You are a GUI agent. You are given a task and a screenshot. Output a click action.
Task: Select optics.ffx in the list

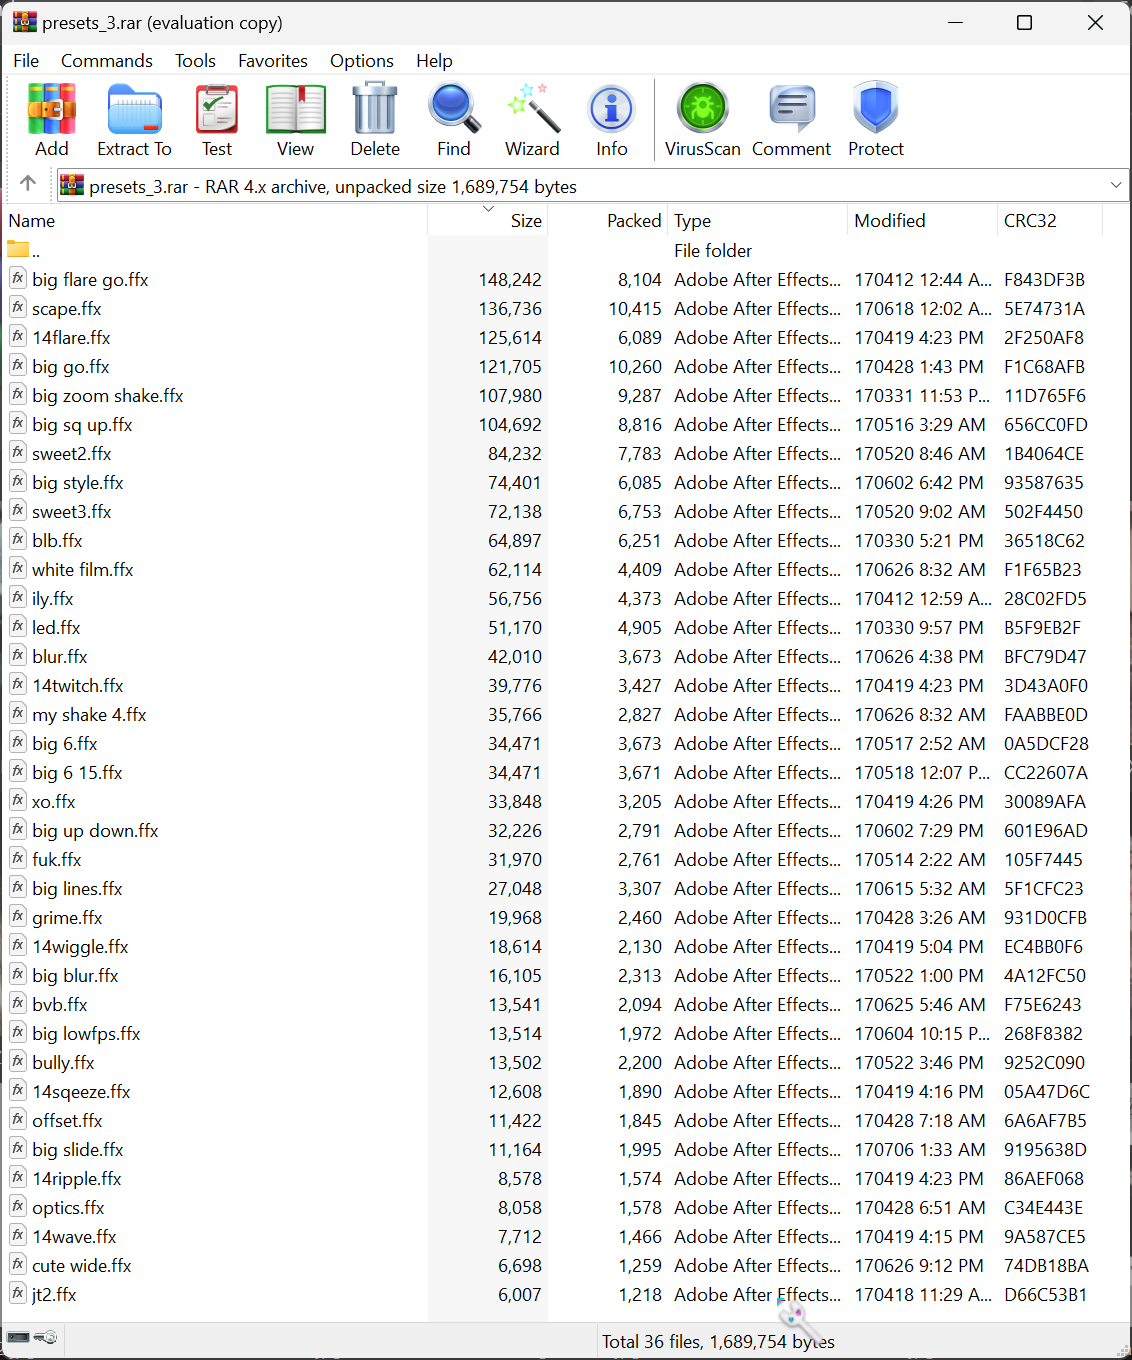click(68, 1208)
